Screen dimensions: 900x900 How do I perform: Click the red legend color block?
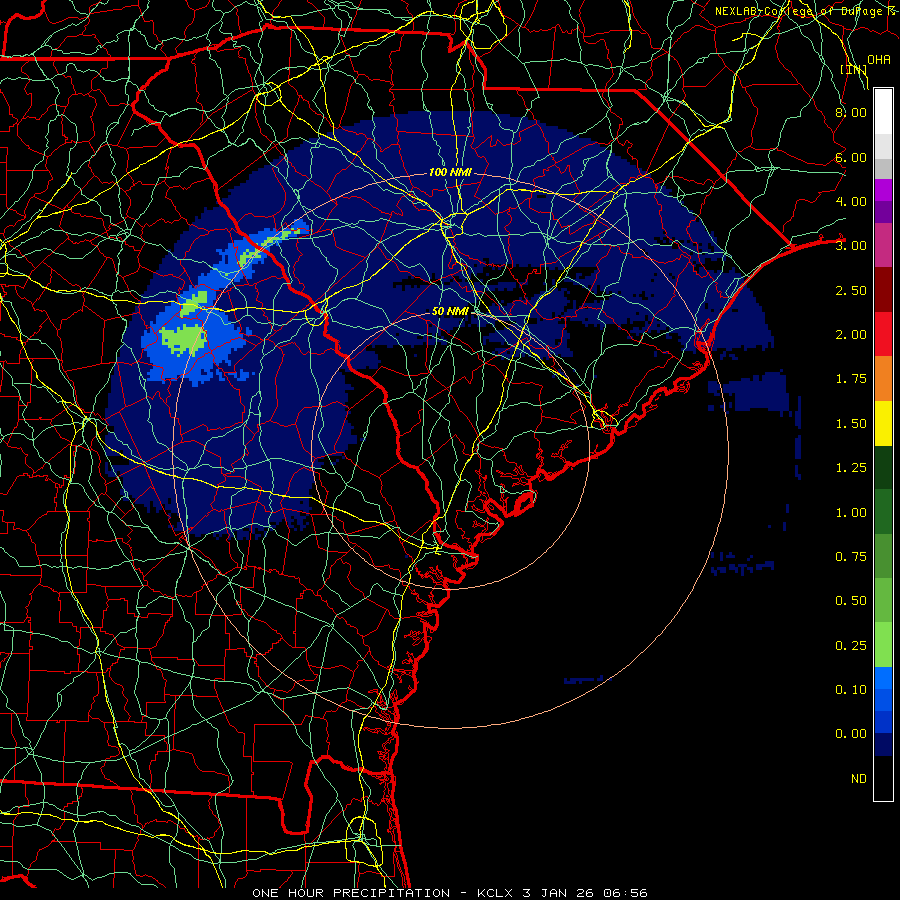click(x=883, y=334)
